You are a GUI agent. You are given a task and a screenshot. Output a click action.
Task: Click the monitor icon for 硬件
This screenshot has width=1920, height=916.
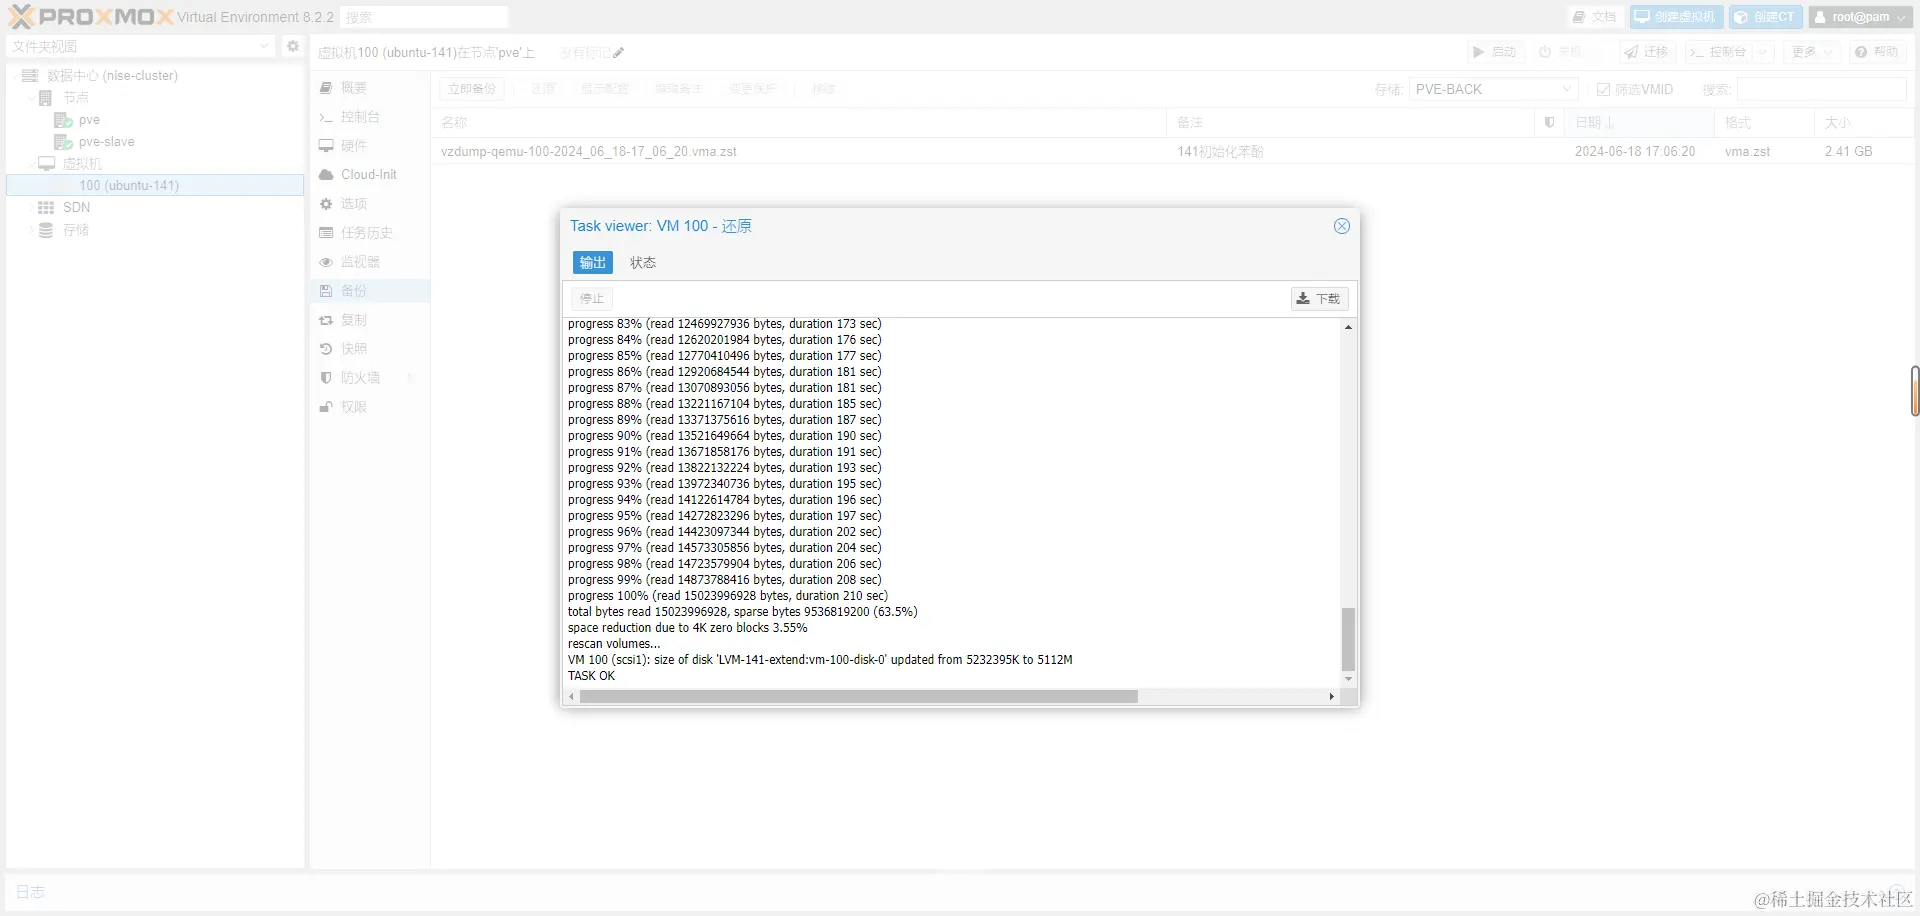tap(326, 146)
